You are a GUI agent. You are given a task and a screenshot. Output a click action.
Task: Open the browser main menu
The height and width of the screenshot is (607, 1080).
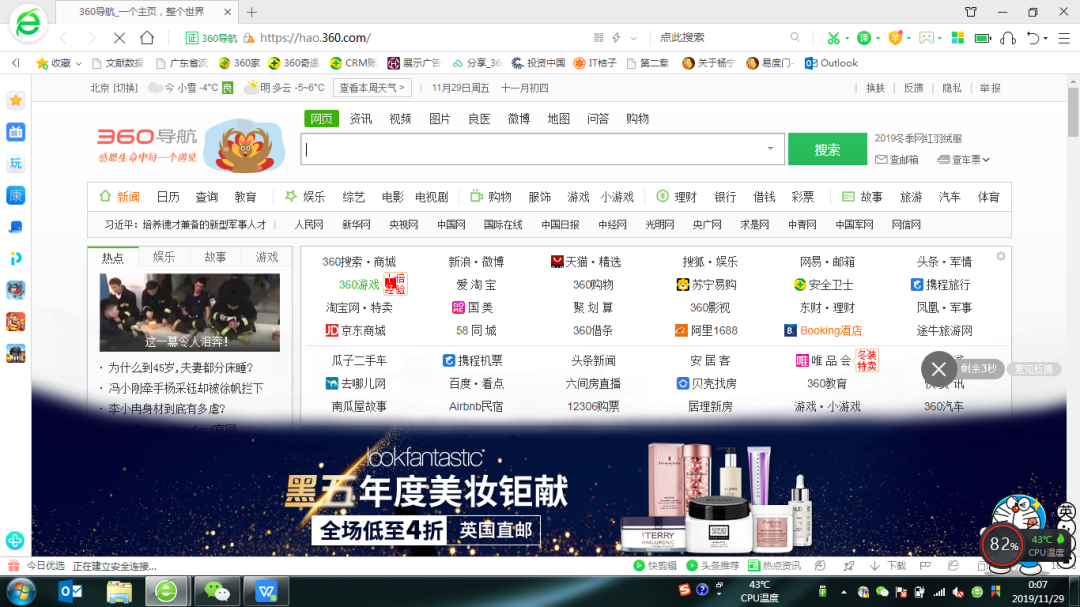click(x=1064, y=38)
